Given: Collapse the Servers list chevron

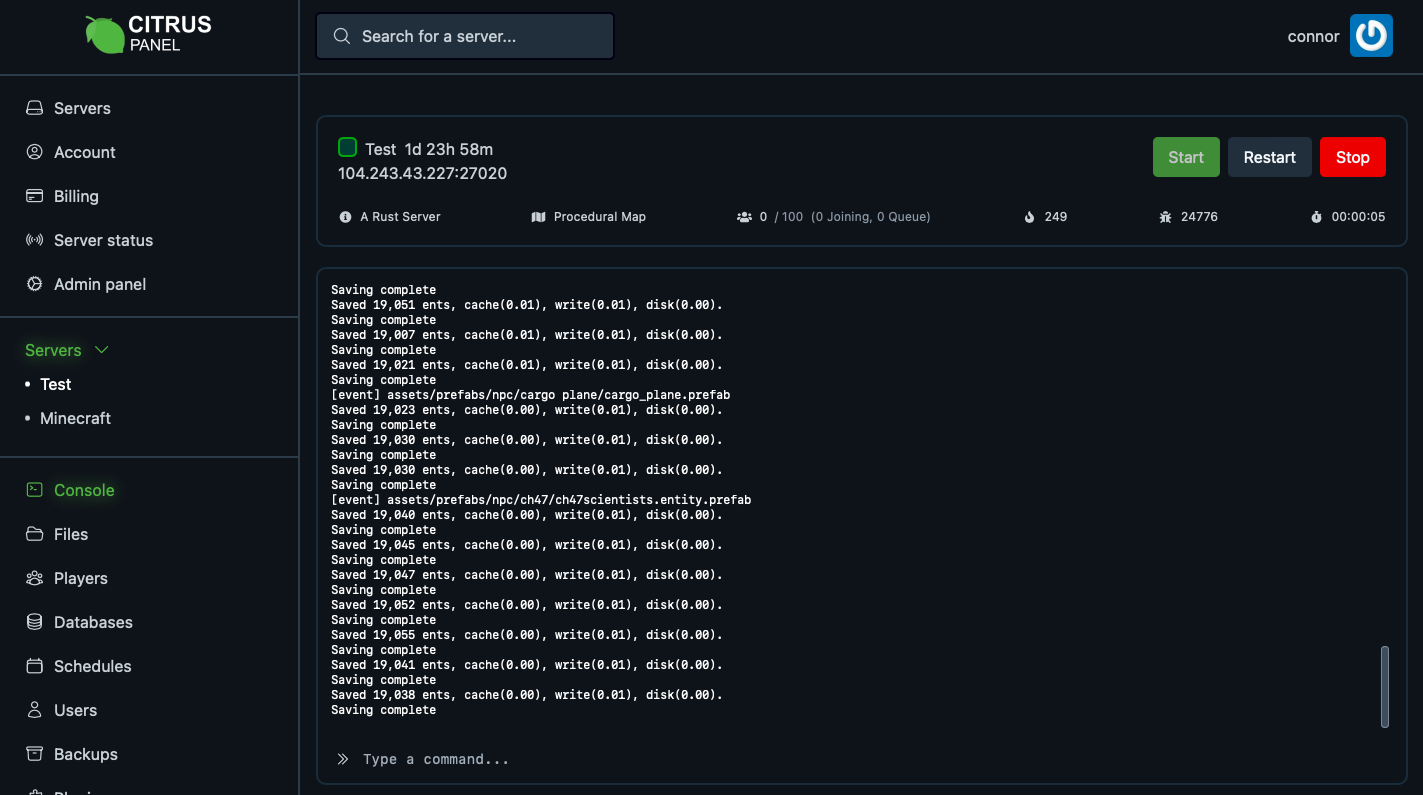Looking at the screenshot, I should 100,350.
